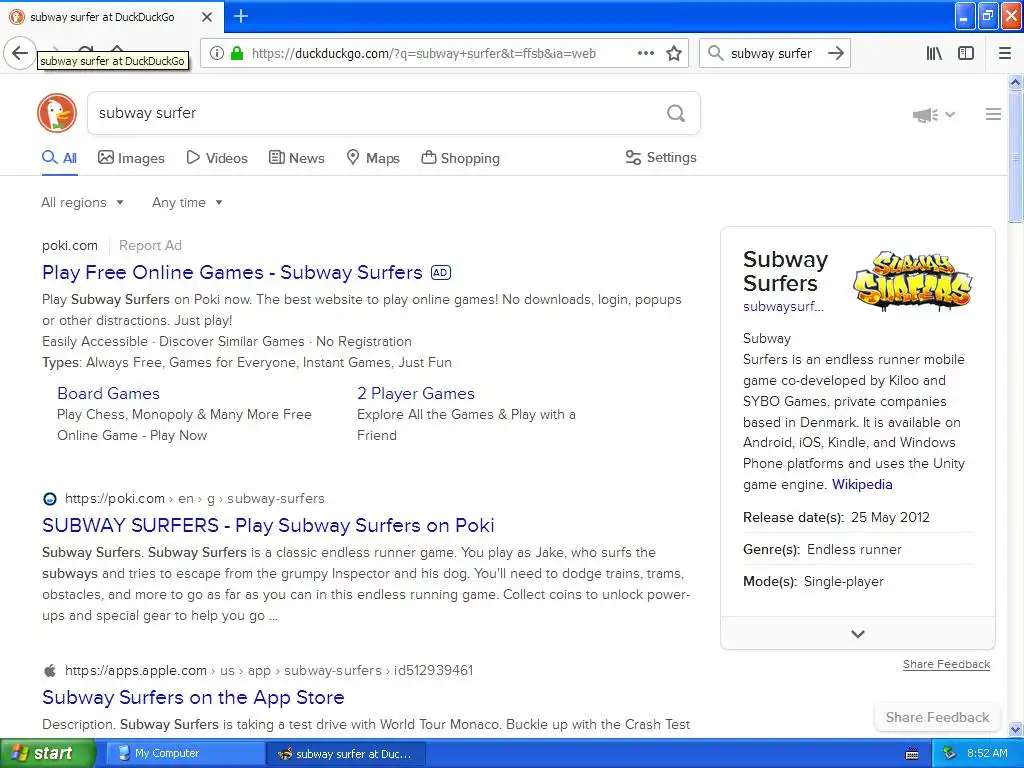1024x768 pixels.
Task: Click the poki.com ad domain text
Action: point(70,246)
